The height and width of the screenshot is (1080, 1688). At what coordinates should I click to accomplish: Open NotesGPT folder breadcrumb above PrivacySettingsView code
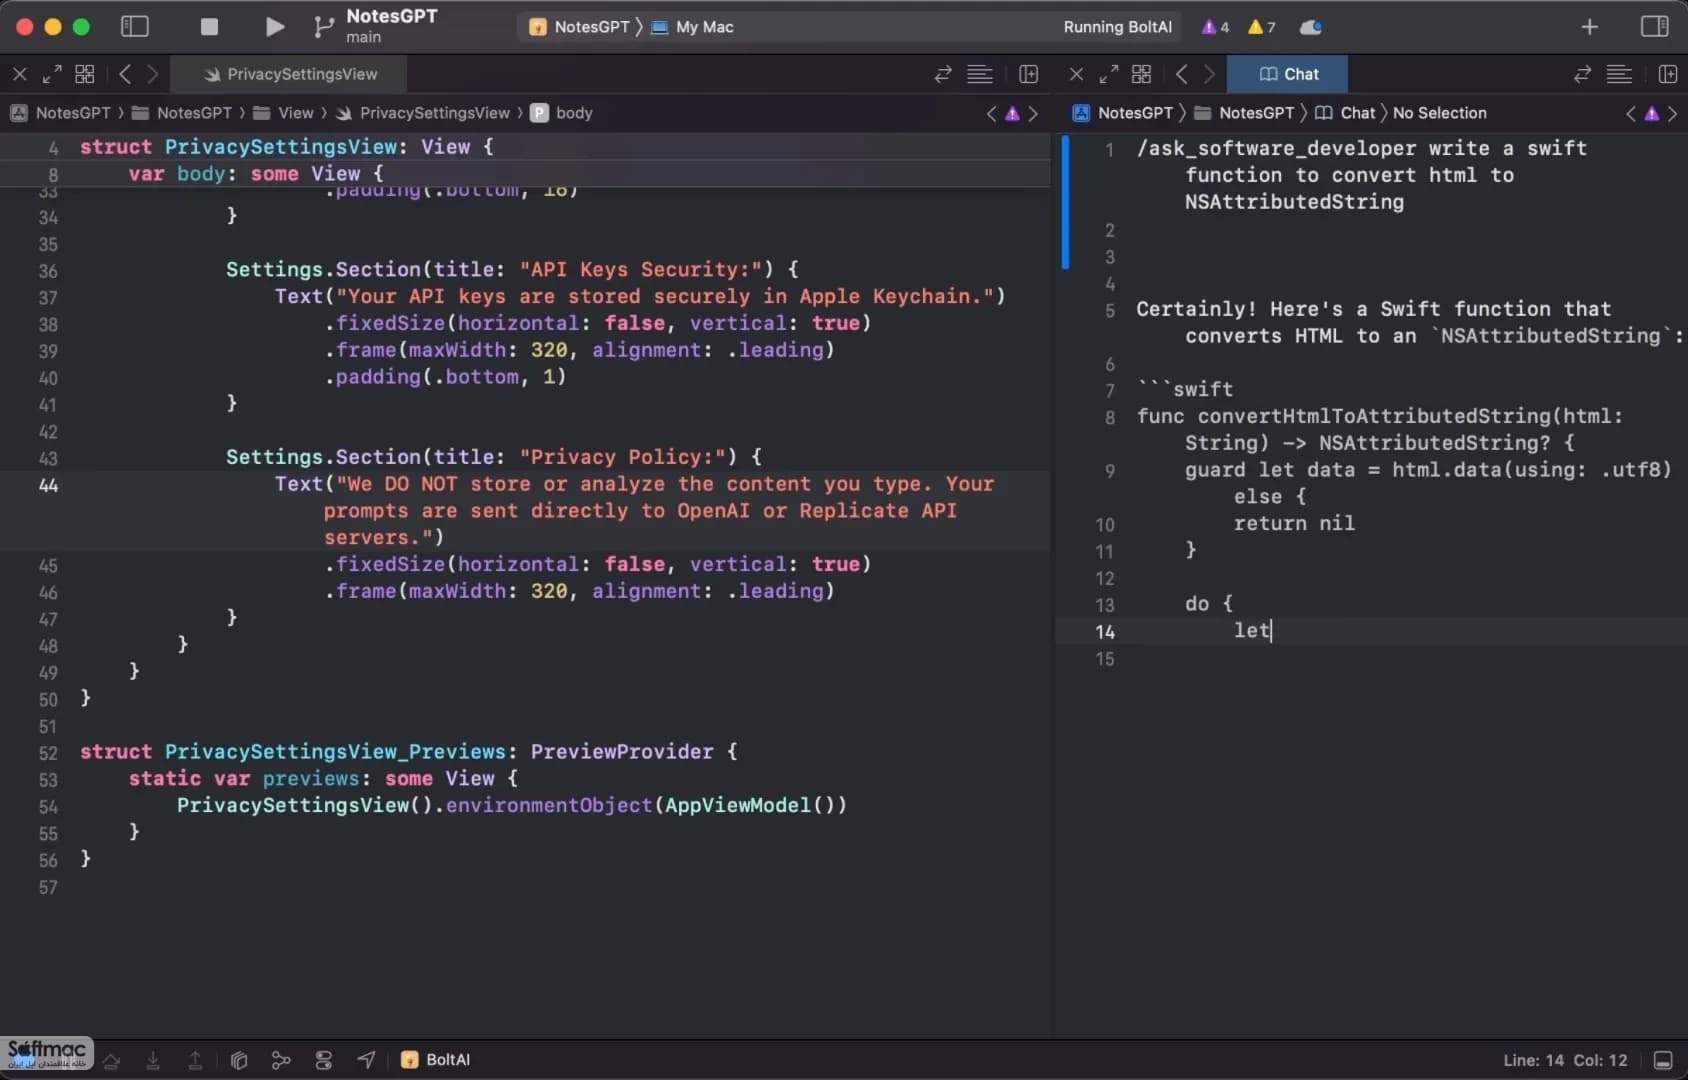[182, 113]
